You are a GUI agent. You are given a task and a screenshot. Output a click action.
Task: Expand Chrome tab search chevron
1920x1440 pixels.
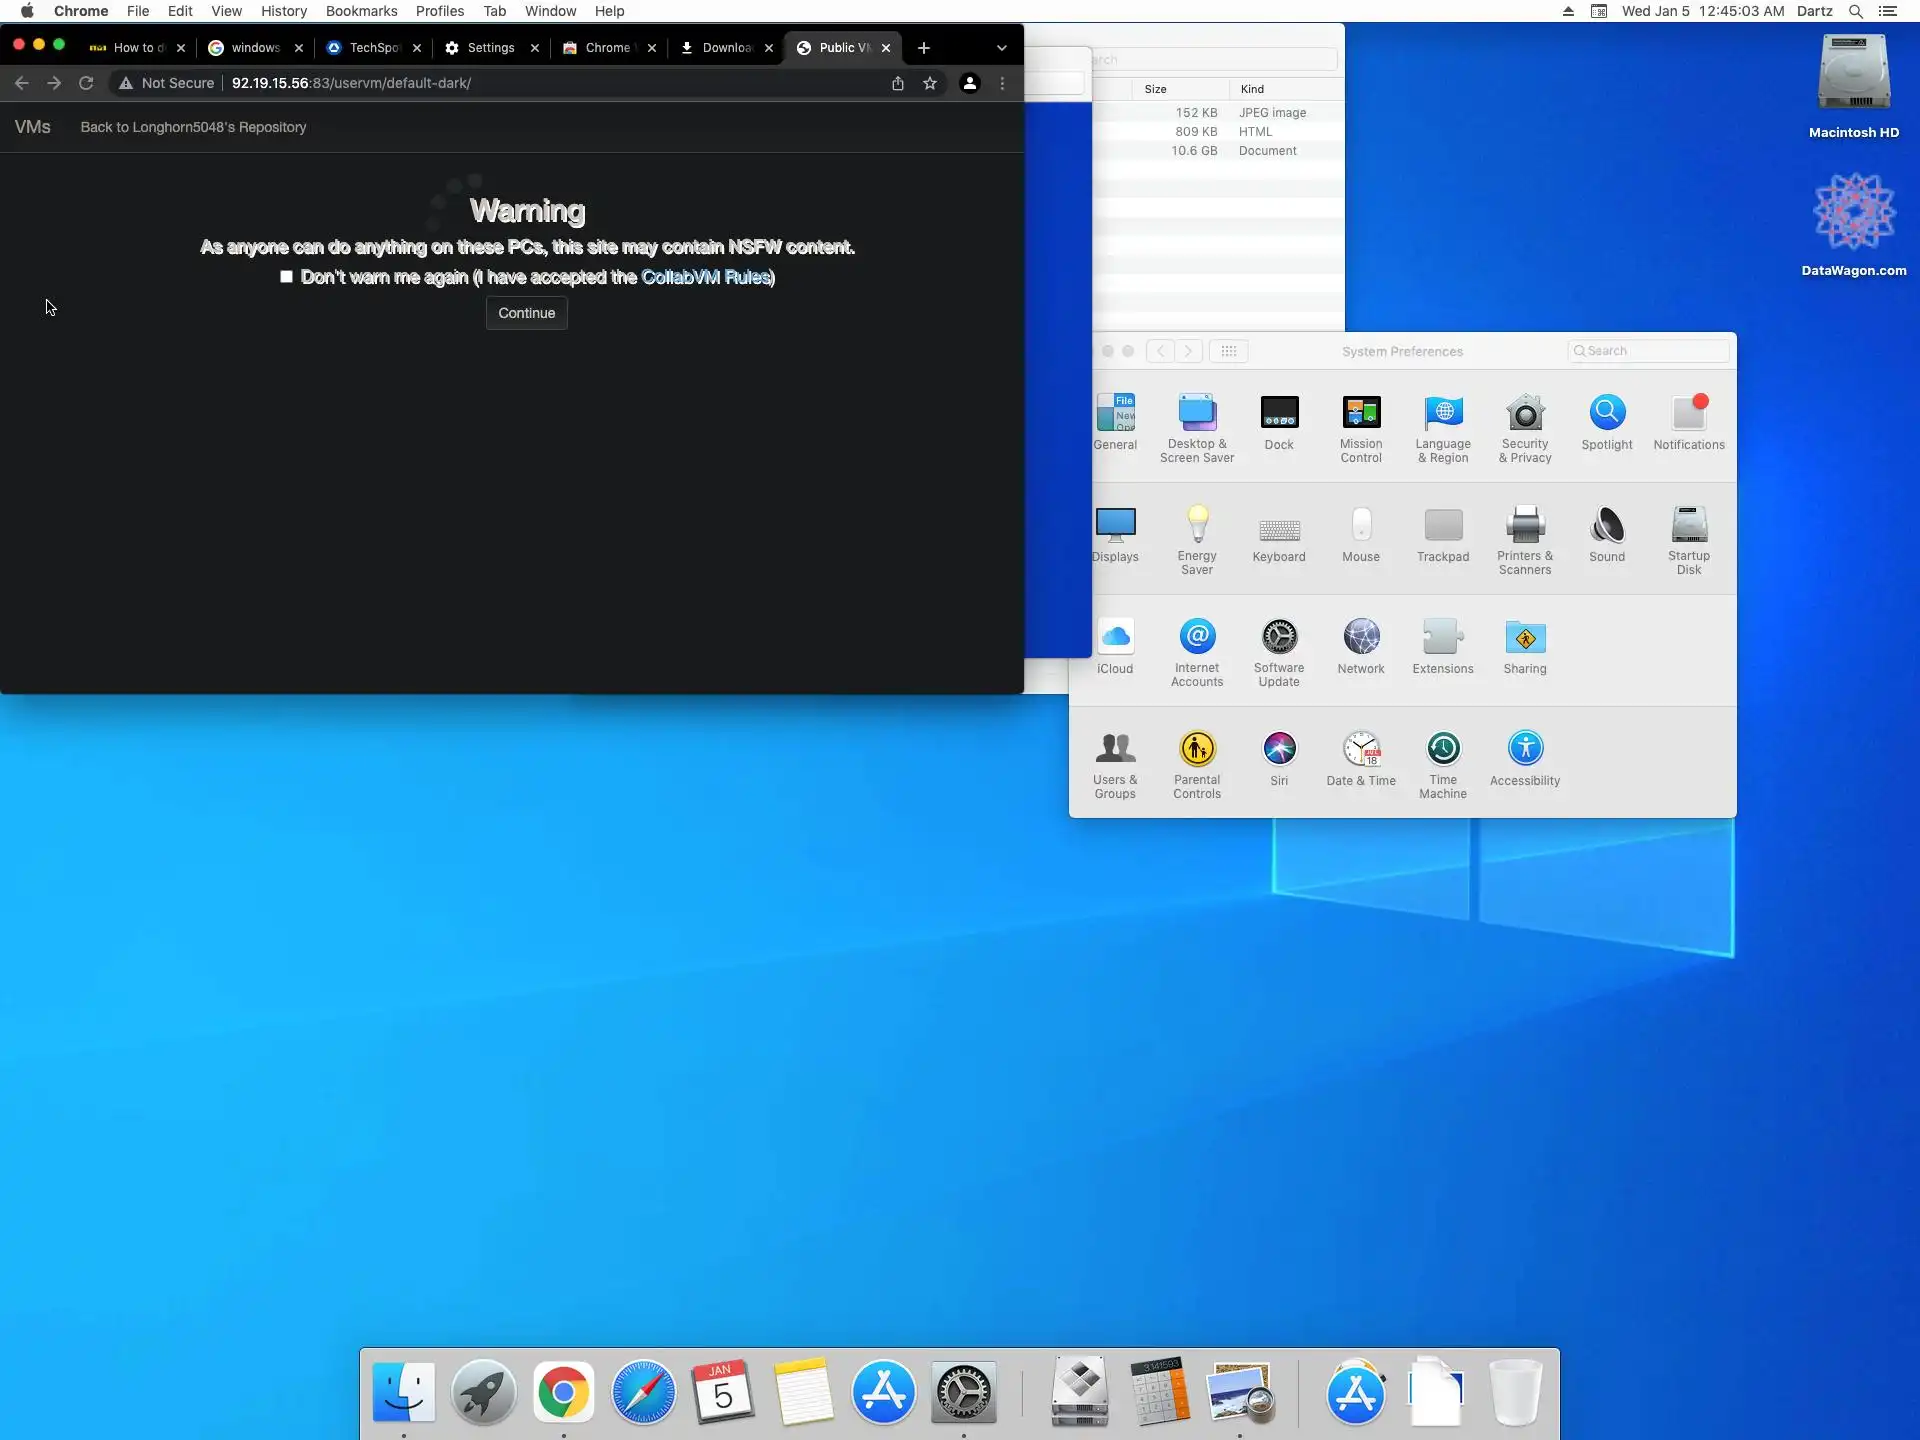pos(1001,48)
